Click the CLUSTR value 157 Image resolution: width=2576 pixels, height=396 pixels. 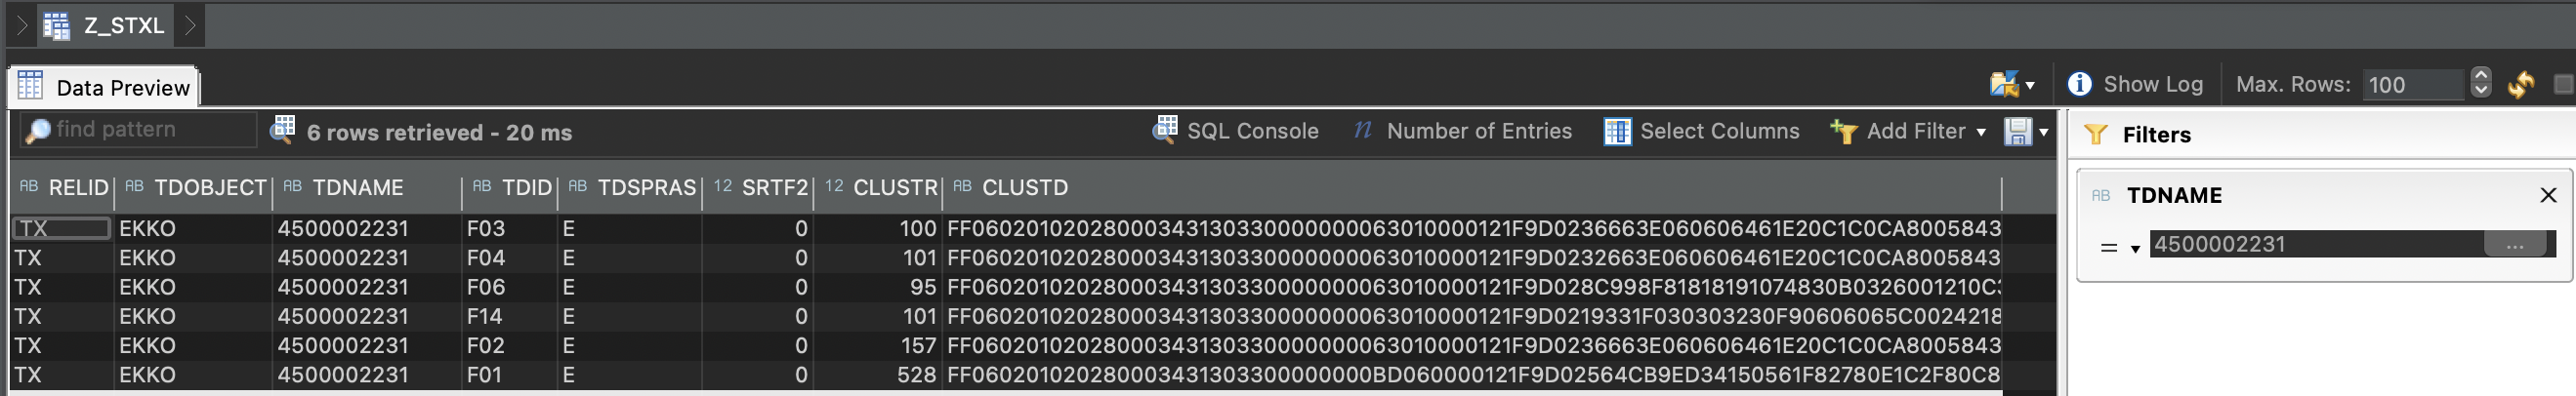(x=917, y=346)
